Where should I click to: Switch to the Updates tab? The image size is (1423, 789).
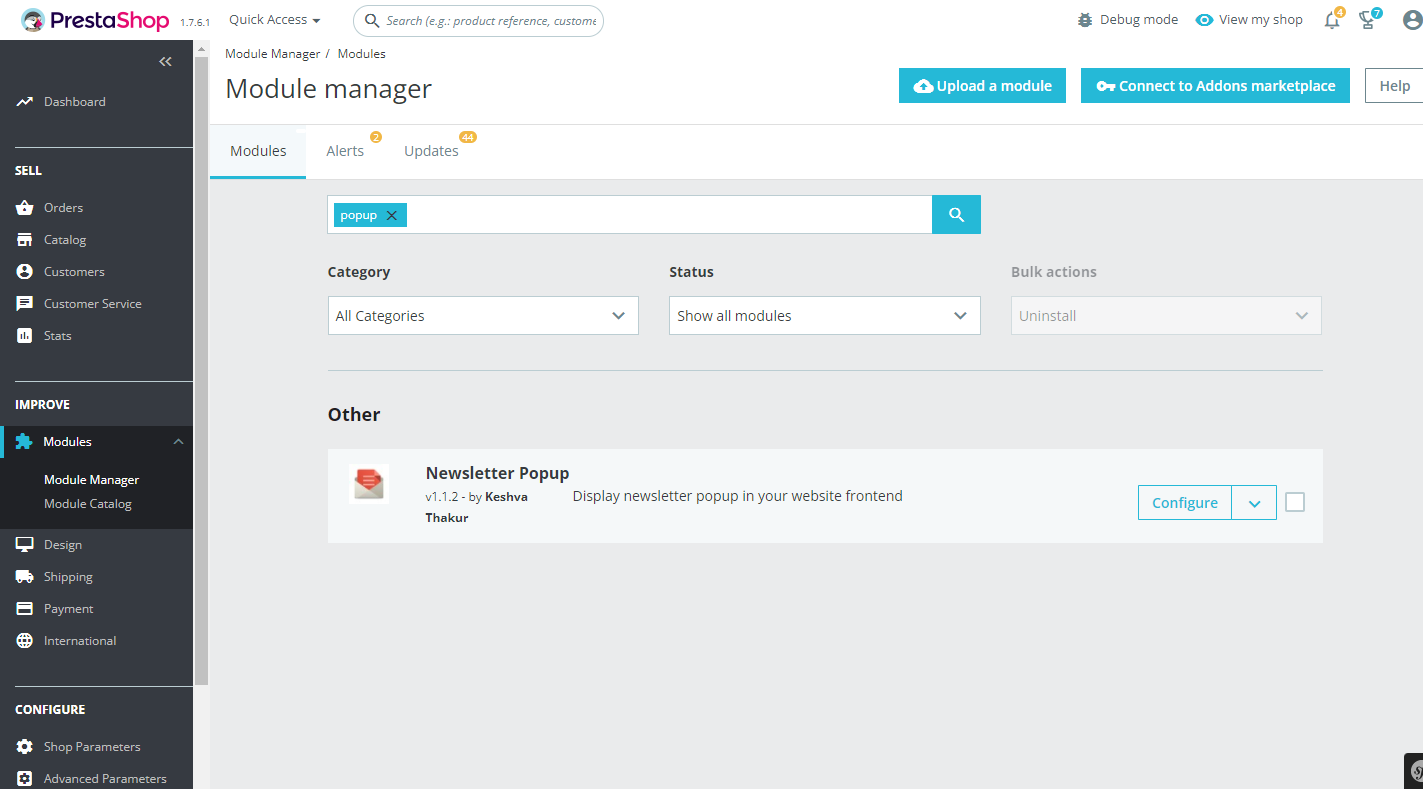click(x=432, y=151)
